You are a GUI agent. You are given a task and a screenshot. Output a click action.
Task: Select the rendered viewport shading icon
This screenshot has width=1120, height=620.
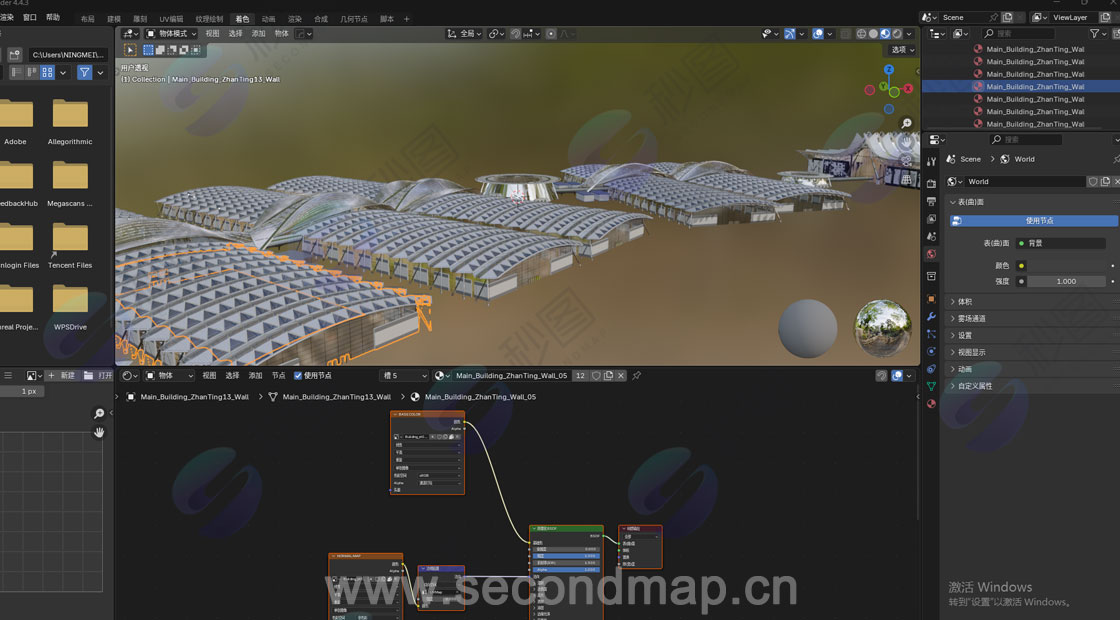click(897, 33)
